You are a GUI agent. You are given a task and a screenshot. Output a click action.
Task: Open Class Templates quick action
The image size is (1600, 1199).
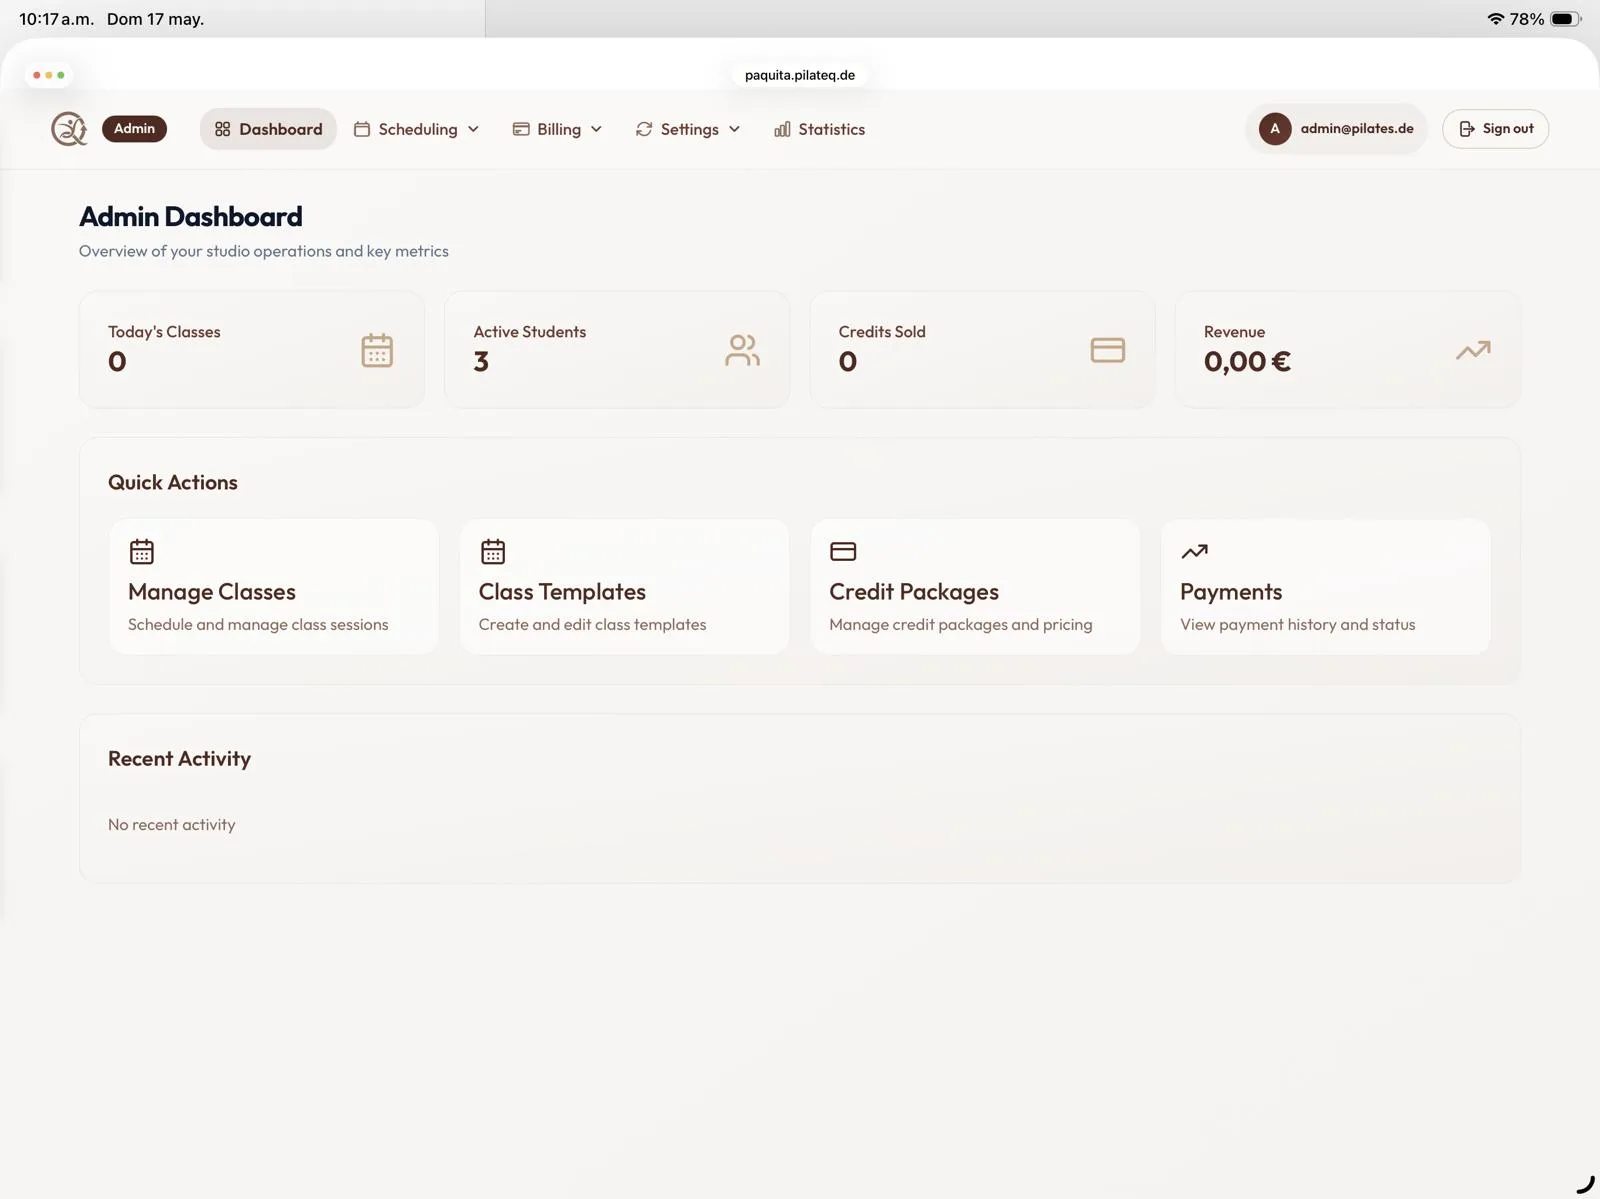click(x=624, y=586)
